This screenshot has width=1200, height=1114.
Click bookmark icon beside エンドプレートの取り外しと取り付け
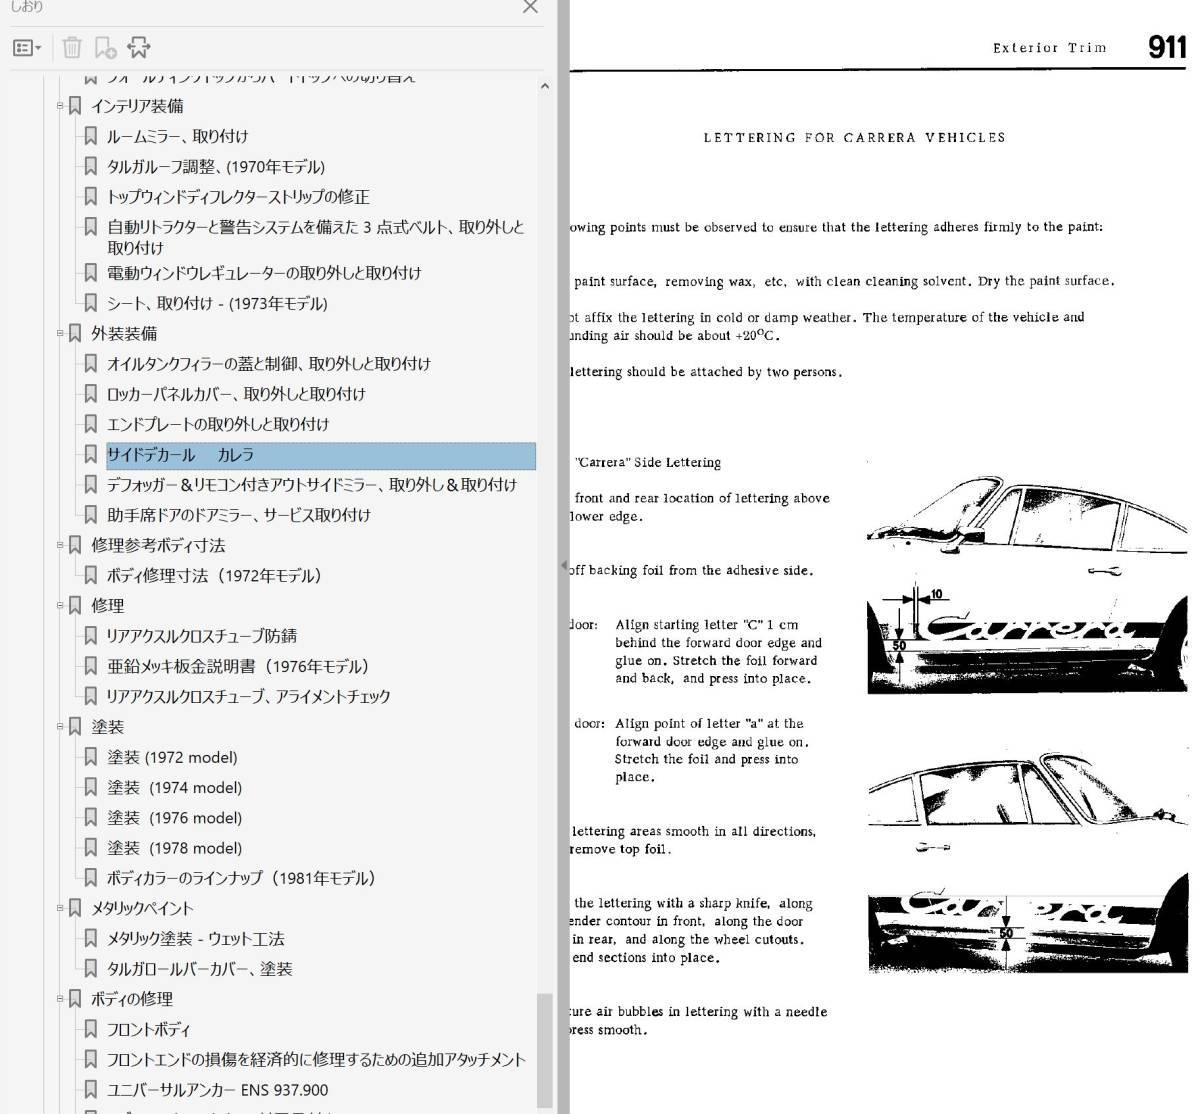[90, 424]
